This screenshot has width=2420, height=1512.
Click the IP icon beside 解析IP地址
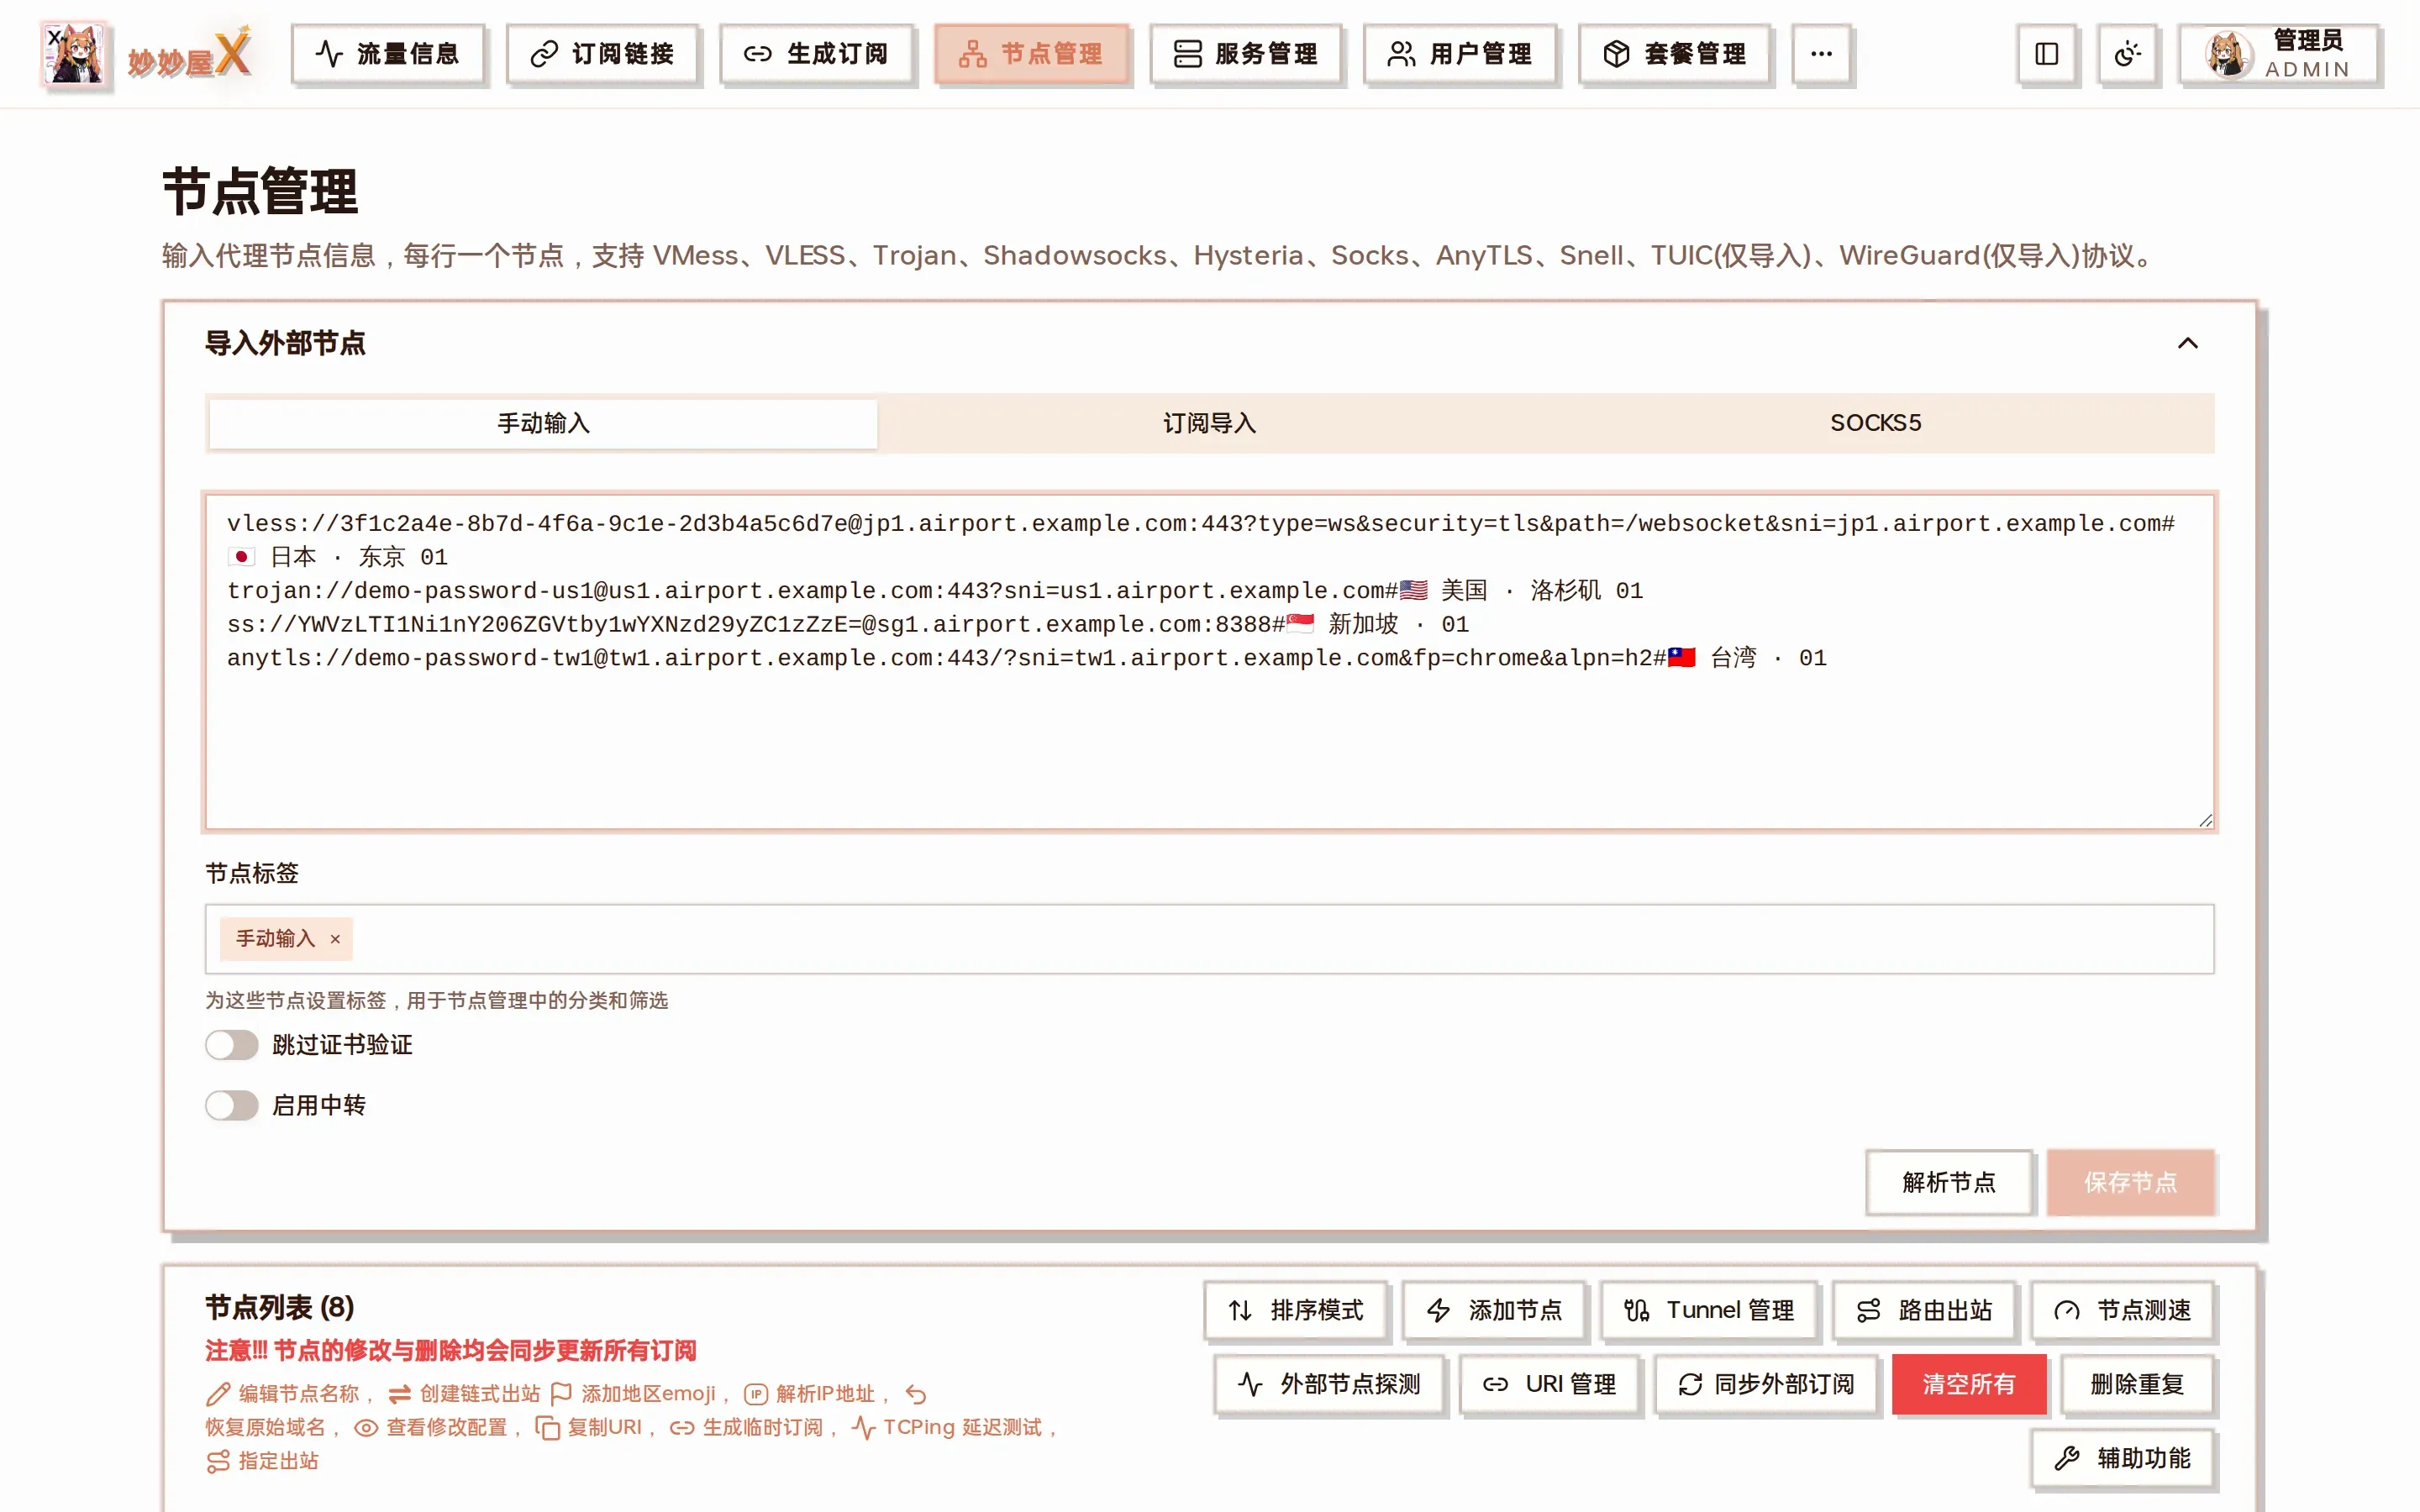[756, 1394]
